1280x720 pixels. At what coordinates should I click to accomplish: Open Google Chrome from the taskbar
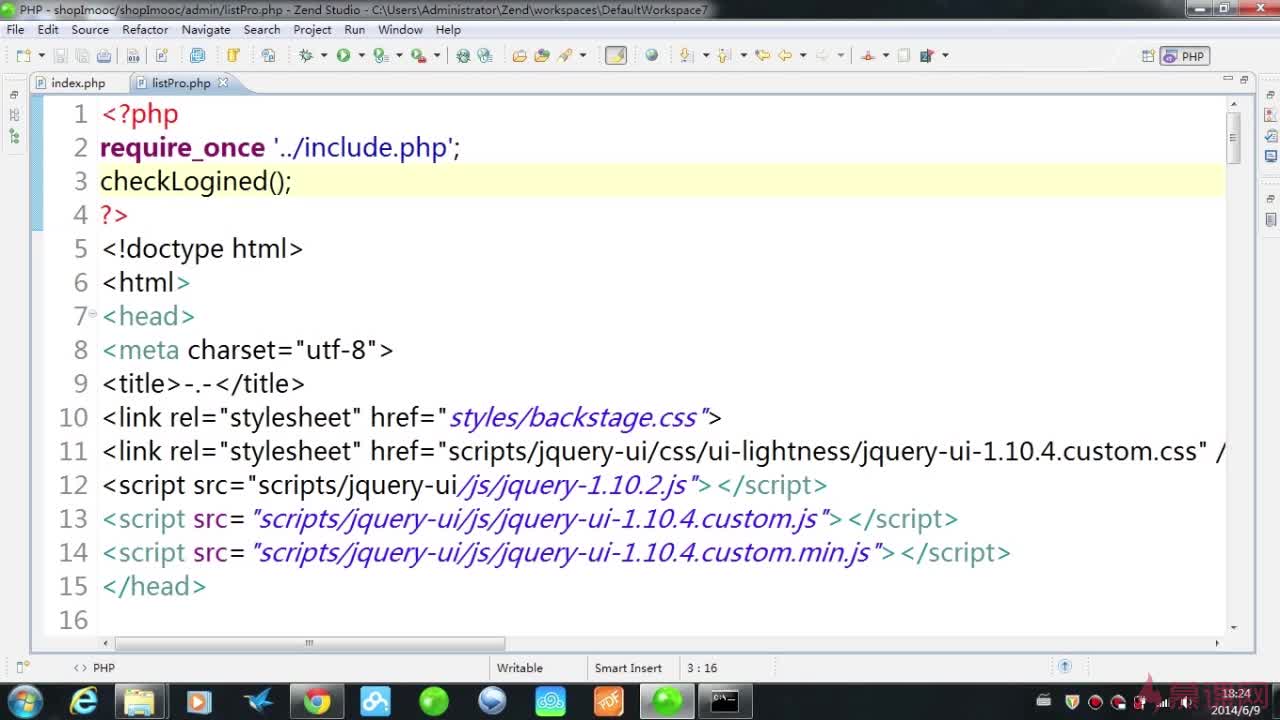tap(317, 701)
